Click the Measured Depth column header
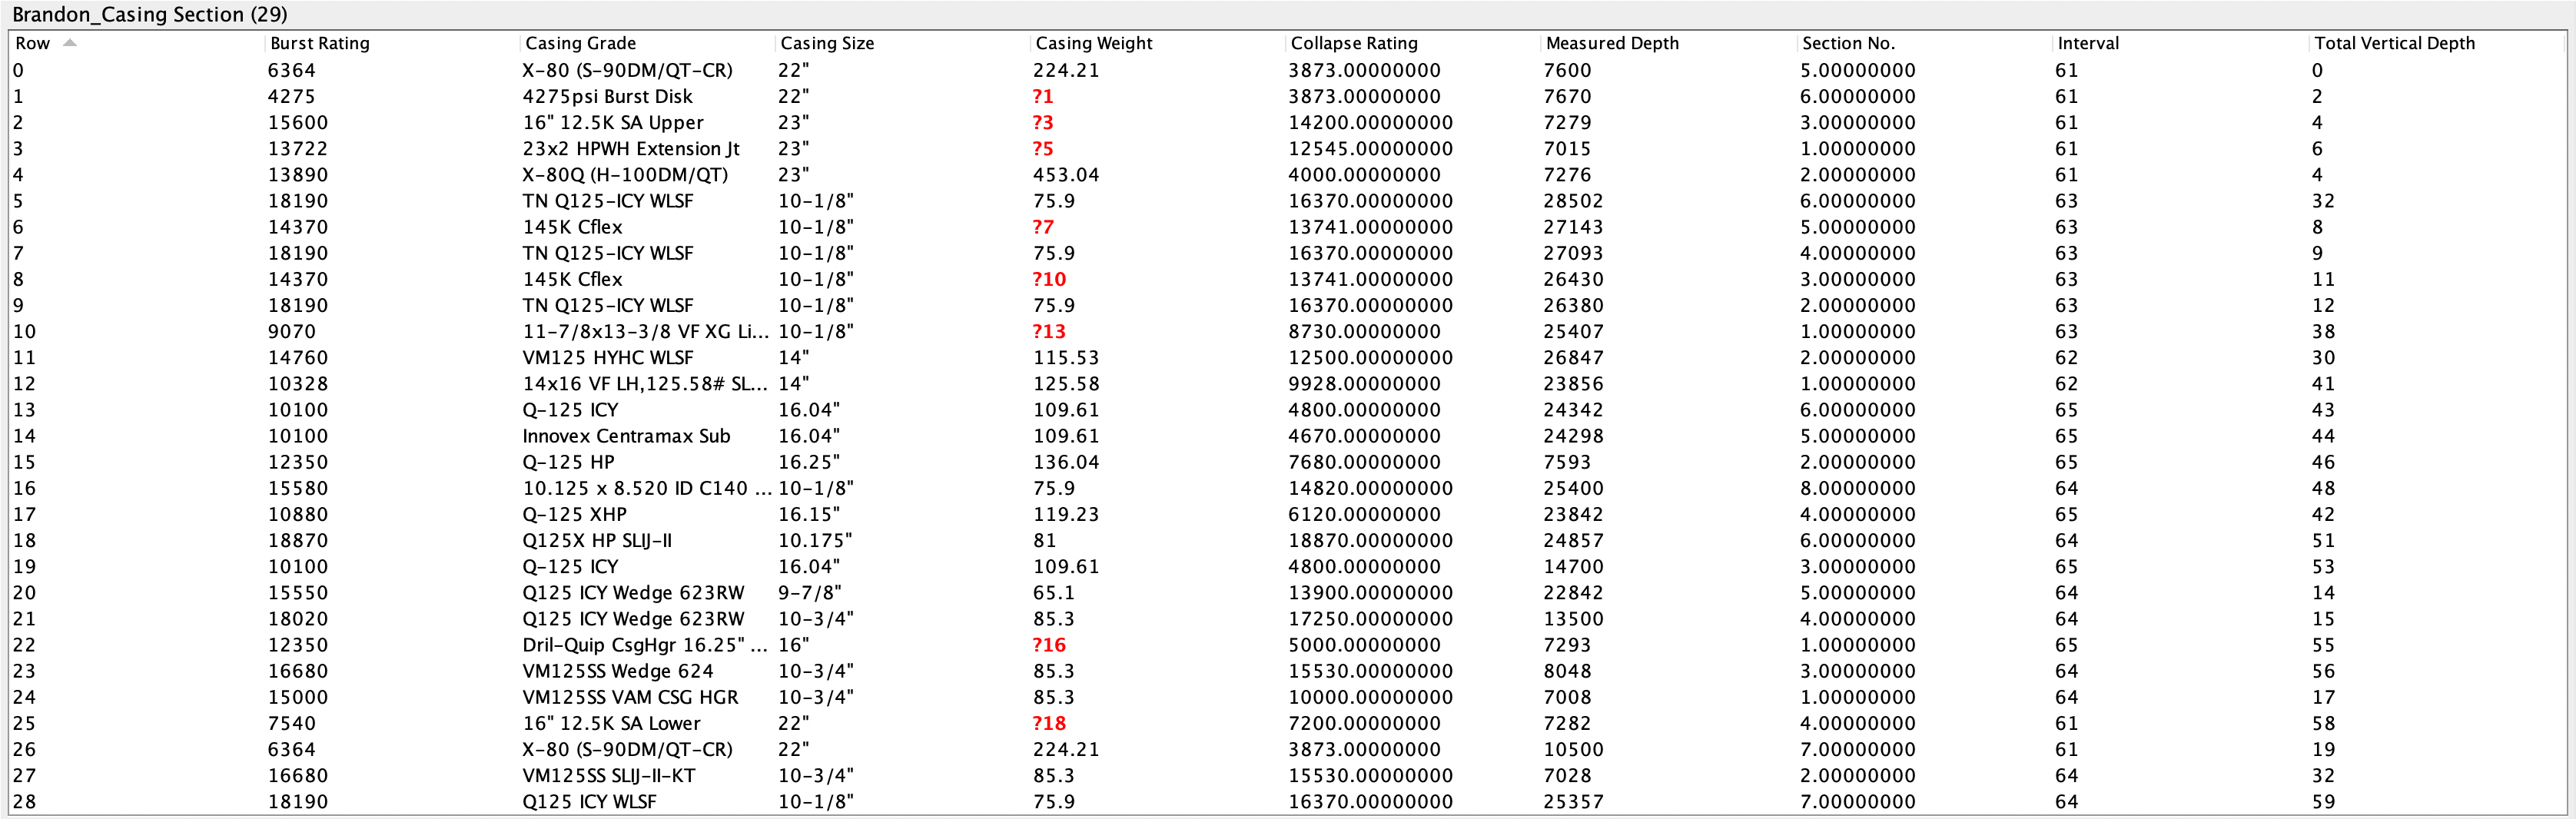The width and height of the screenshot is (2576, 819). 1611,43
